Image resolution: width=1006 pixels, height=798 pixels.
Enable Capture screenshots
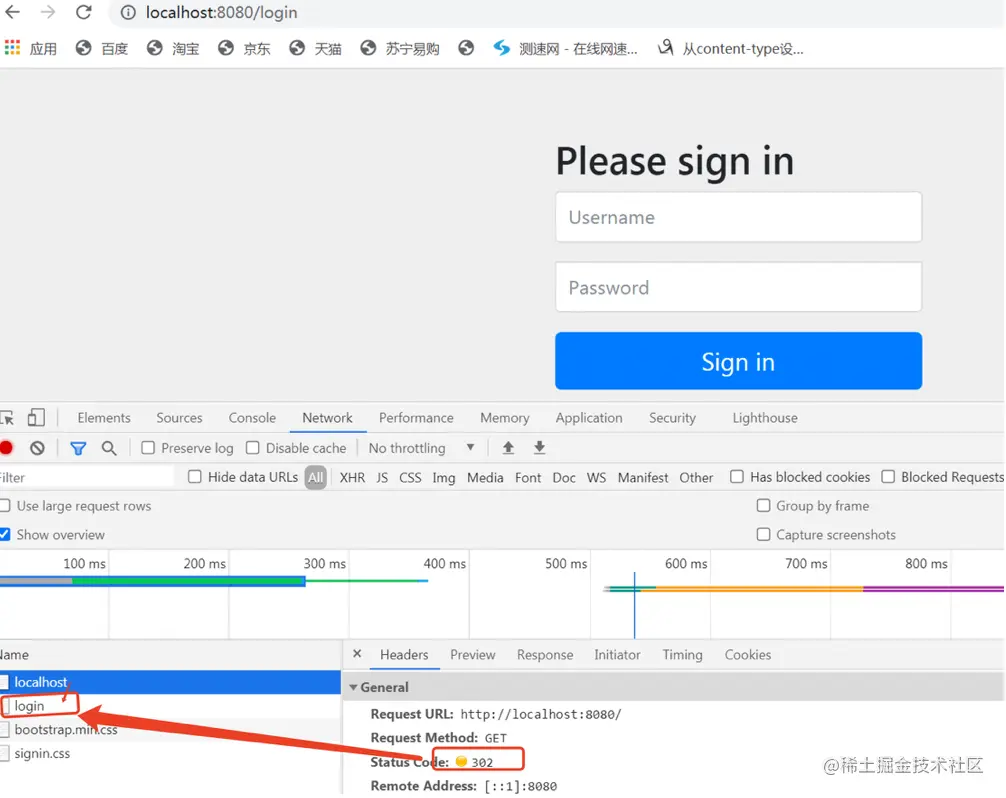763,534
